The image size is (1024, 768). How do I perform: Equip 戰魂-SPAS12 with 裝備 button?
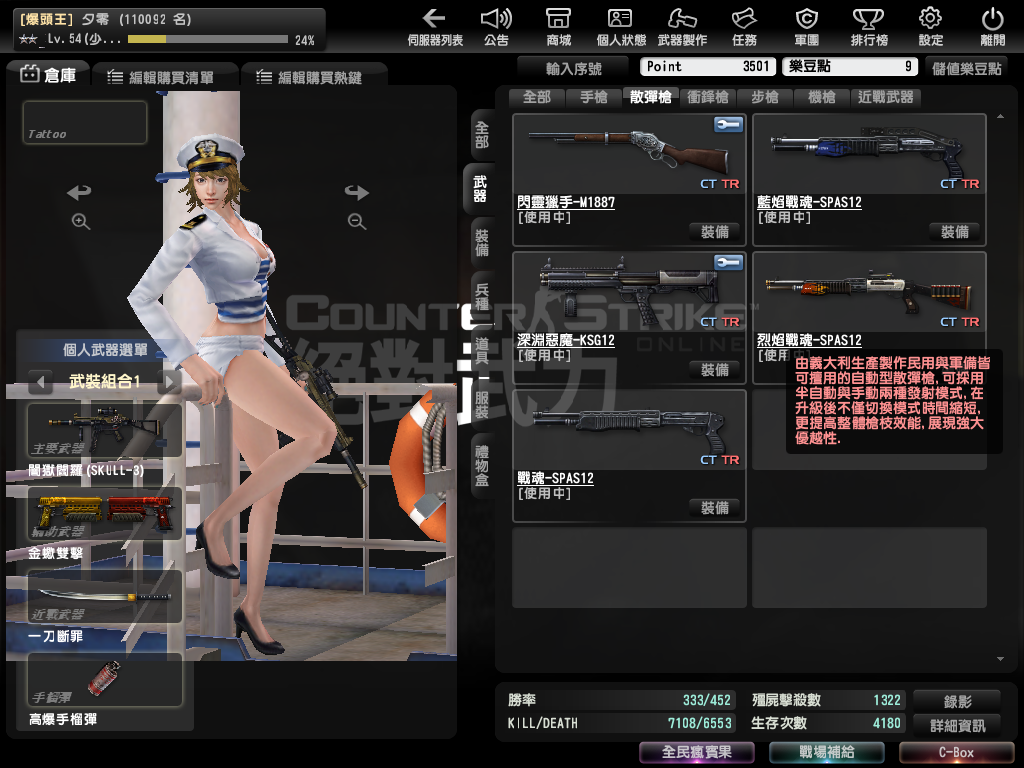715,508
